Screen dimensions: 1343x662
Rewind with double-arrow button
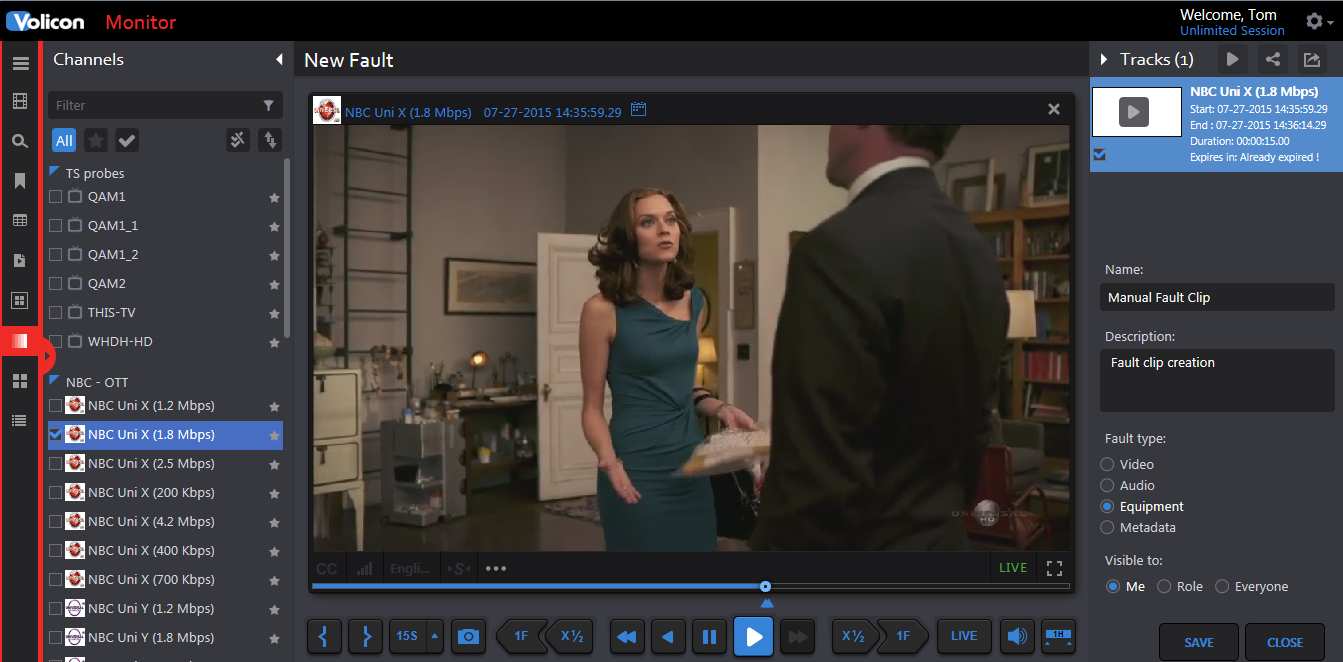coord(627,636)
